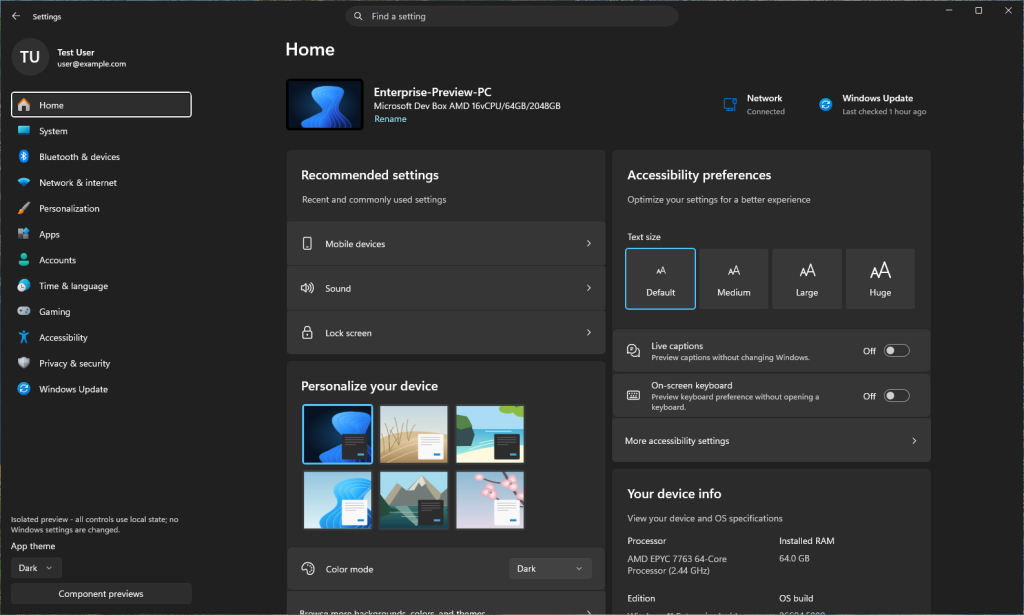This screenshot has width=1024, height=615.
Task: Expand More accessibility settings chevron
Action: 914,441
